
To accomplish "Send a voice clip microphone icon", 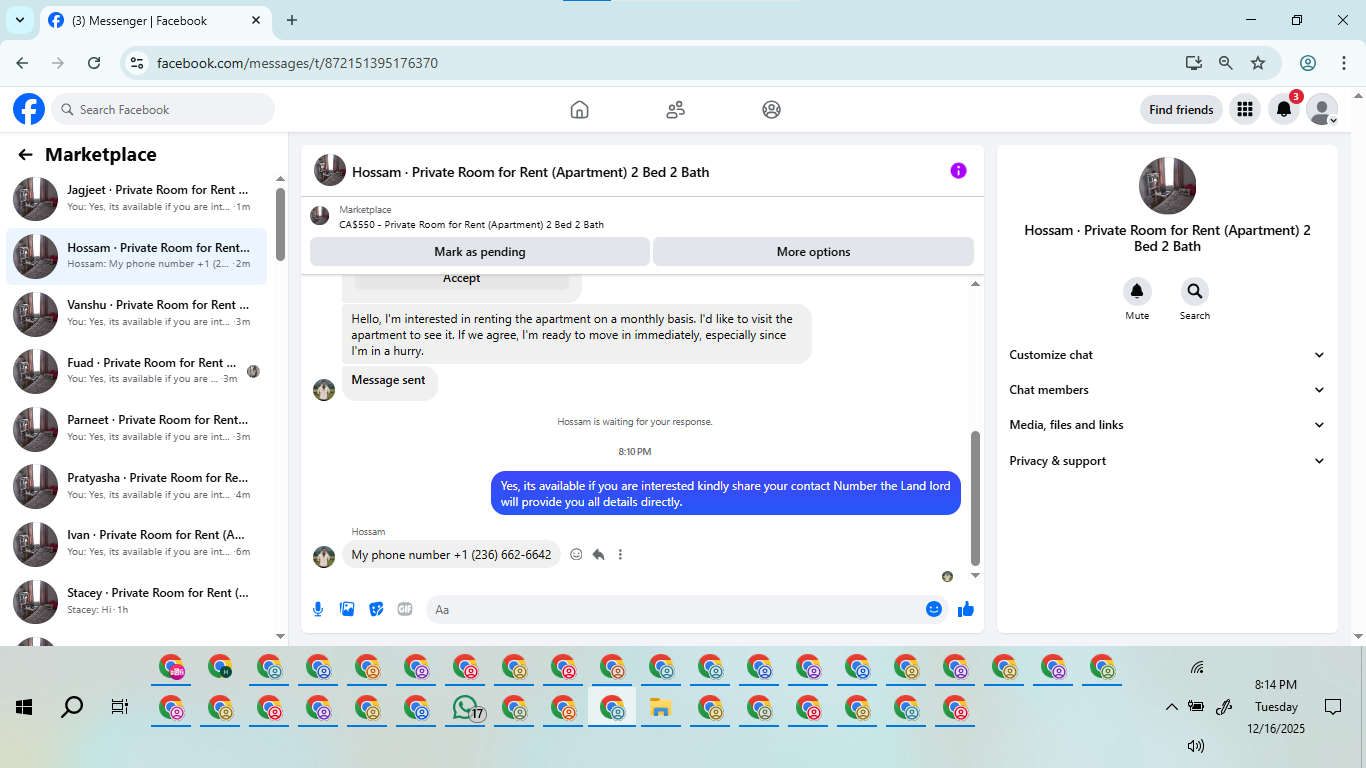I will click(x=318, y=609).
